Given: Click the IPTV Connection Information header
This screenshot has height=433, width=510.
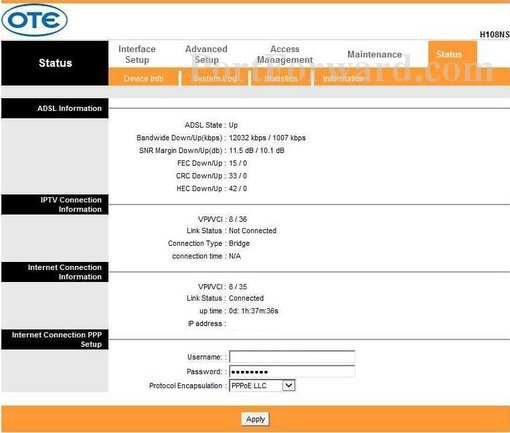Looking at the screenshot, I should tap(55, 204).
